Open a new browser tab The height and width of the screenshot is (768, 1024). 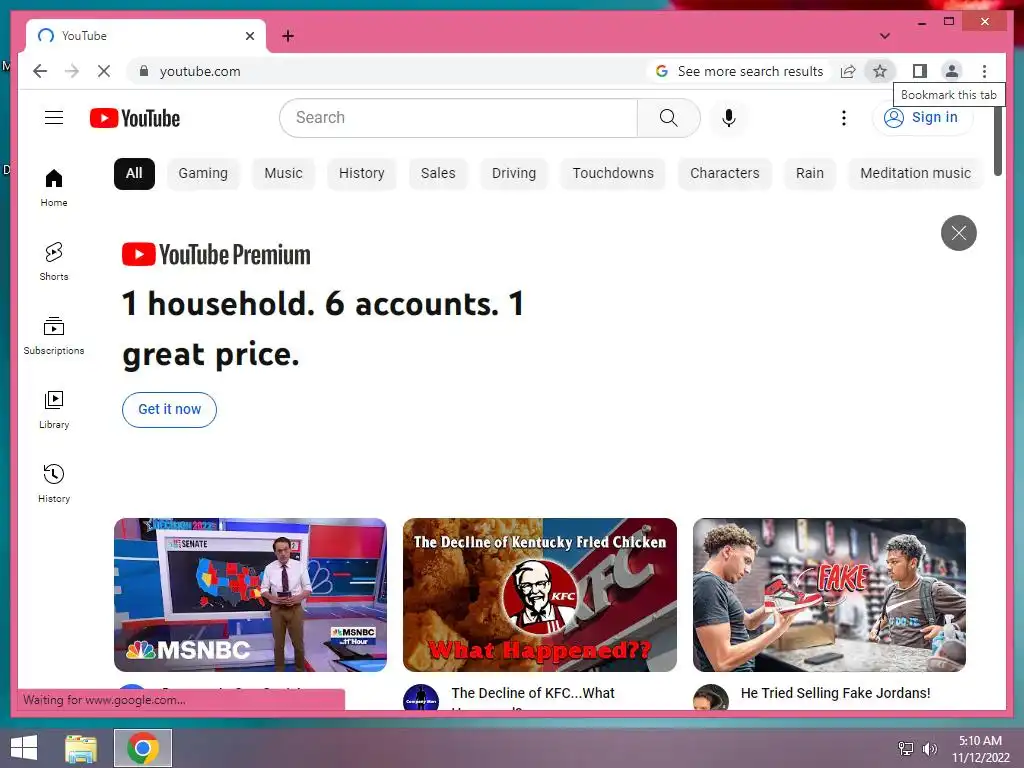(x=288, y=36)
